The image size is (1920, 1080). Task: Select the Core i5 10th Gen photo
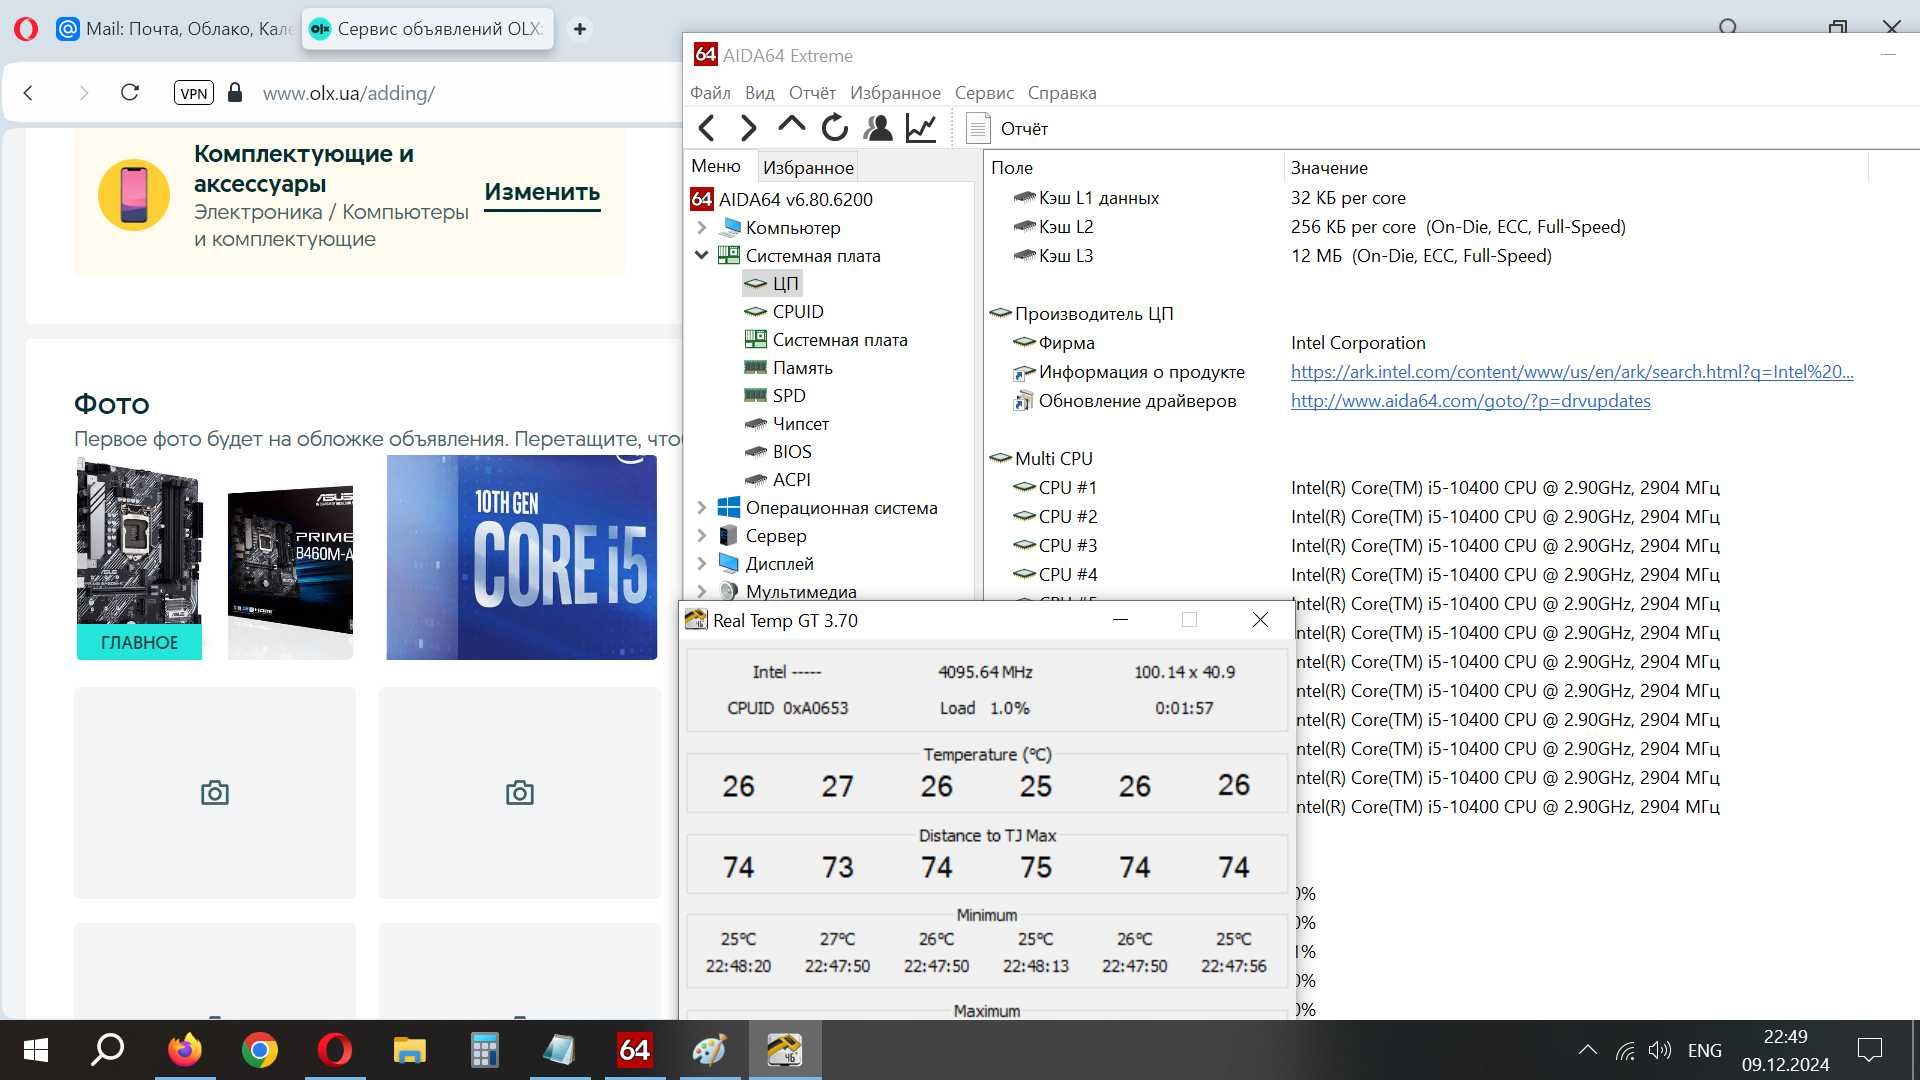522,557
